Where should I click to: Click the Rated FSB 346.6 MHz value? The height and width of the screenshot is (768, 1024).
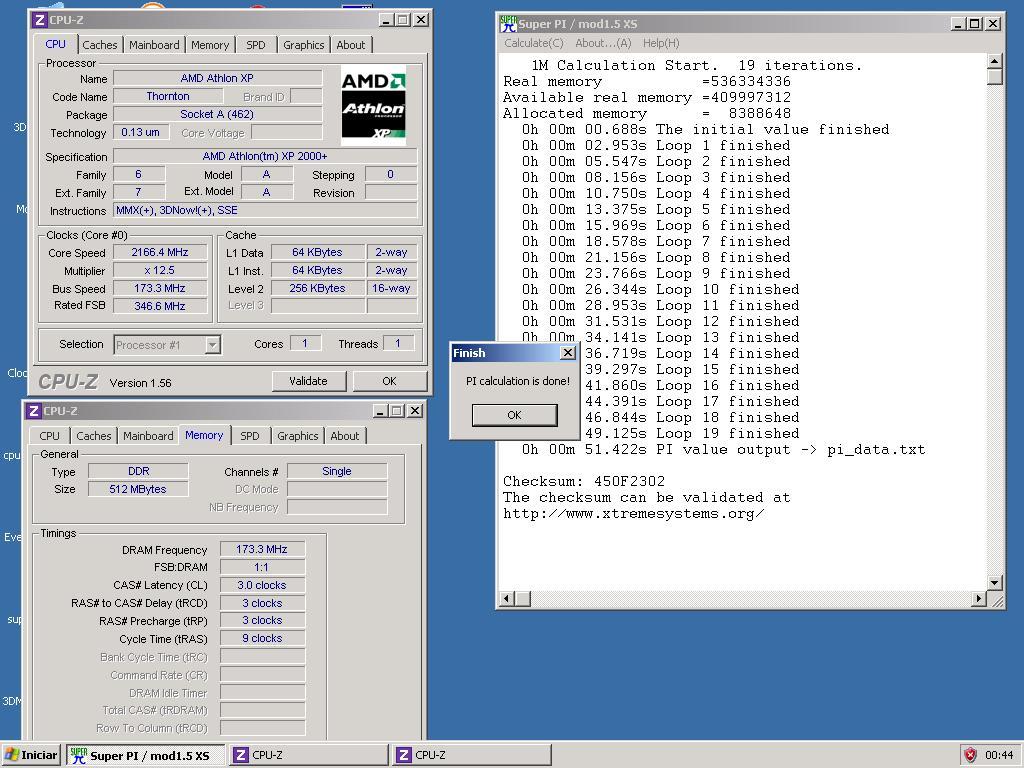160,306
